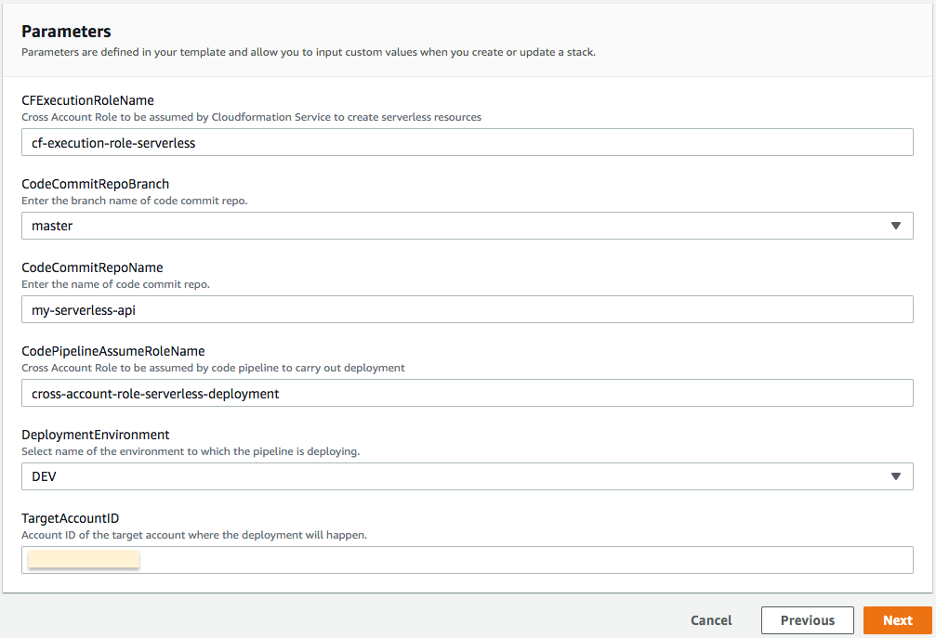
Task: Click the masked TargetAccountID input
Action: 467,559
